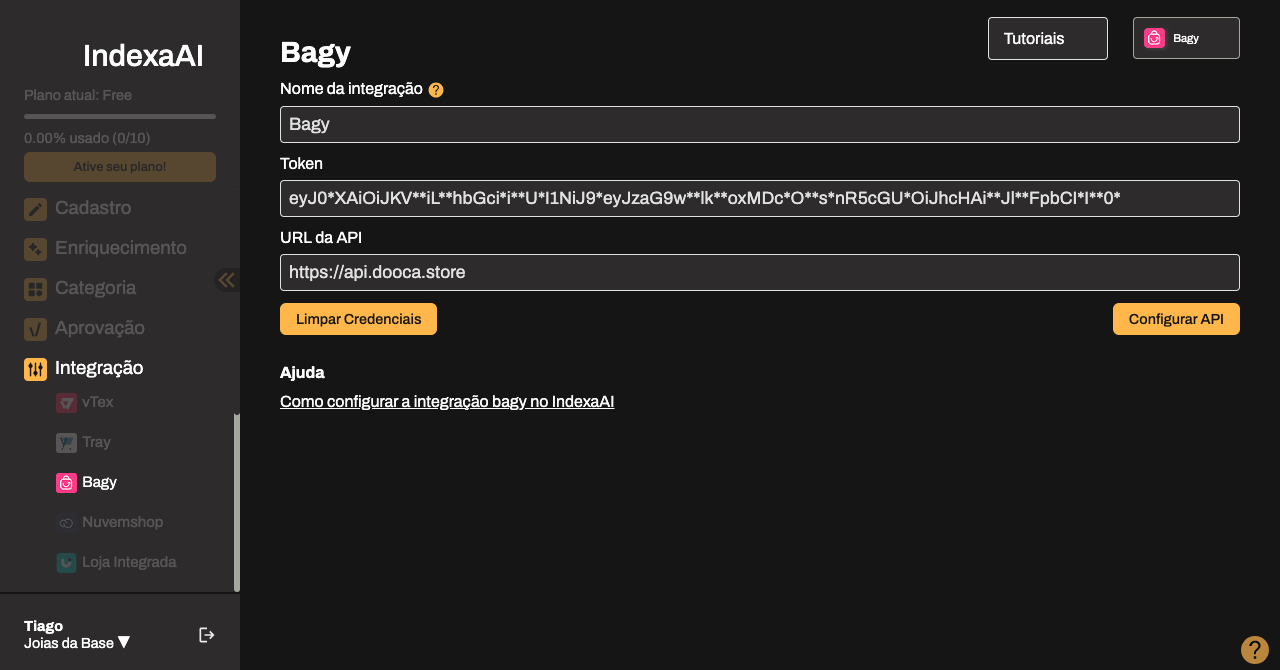
Task: Click the Integração sliders icon
Action: [36, 369]
